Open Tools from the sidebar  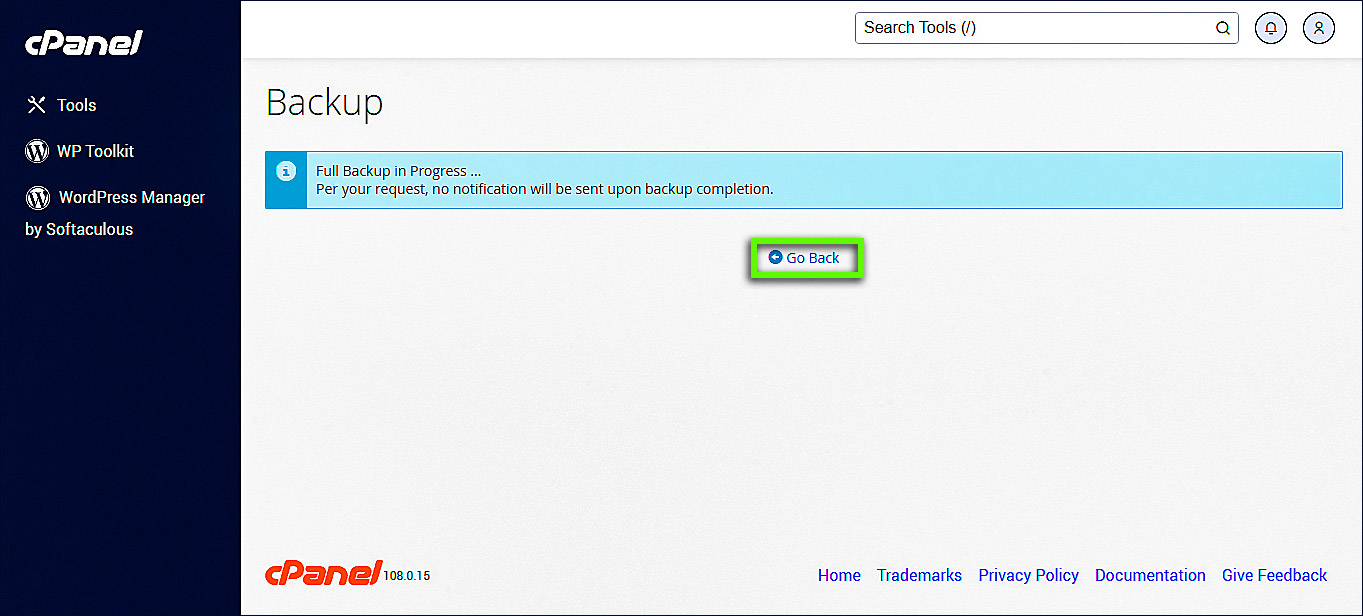click(x=77, y=105)
